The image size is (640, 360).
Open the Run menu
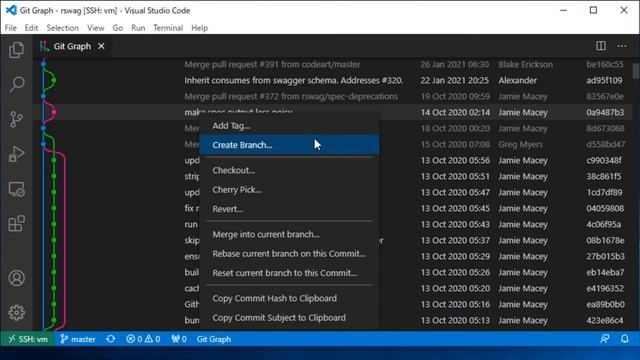pos(138,28)
